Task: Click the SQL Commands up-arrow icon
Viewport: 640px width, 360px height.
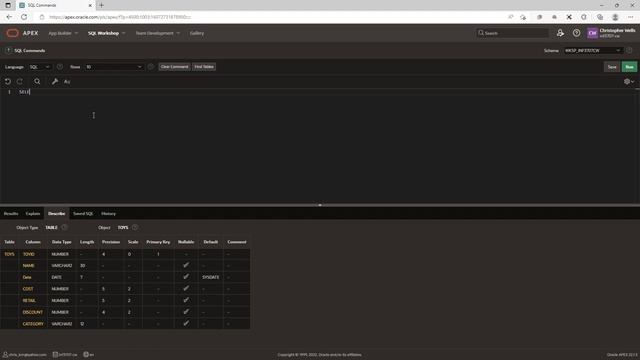Action: (8, 50)
